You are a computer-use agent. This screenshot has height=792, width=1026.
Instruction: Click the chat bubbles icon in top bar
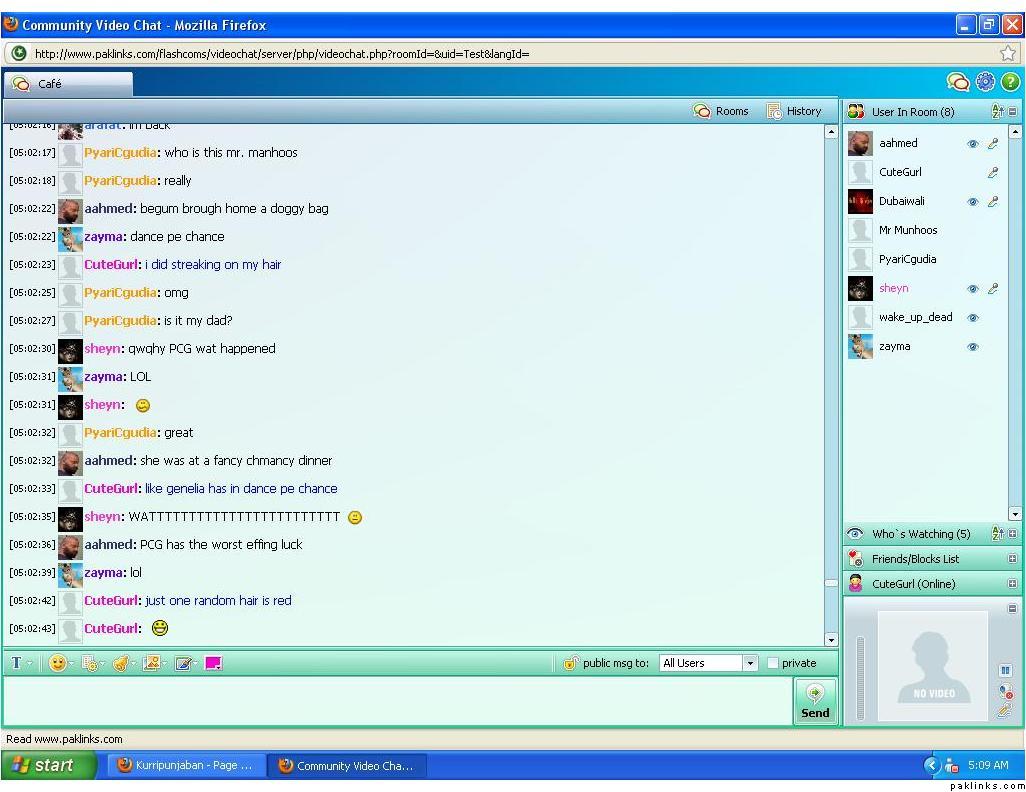[958, 83]
